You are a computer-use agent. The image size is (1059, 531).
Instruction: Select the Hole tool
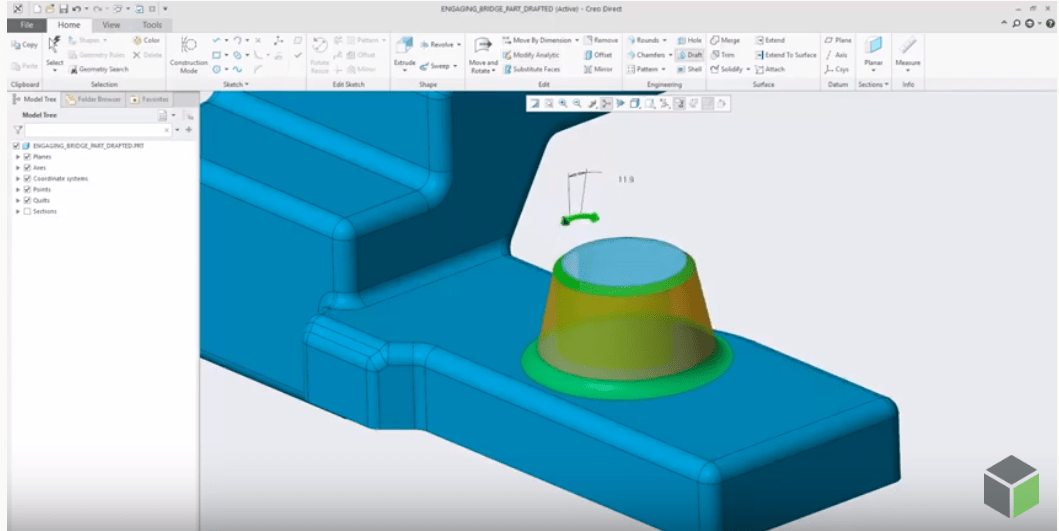point(689,40)
